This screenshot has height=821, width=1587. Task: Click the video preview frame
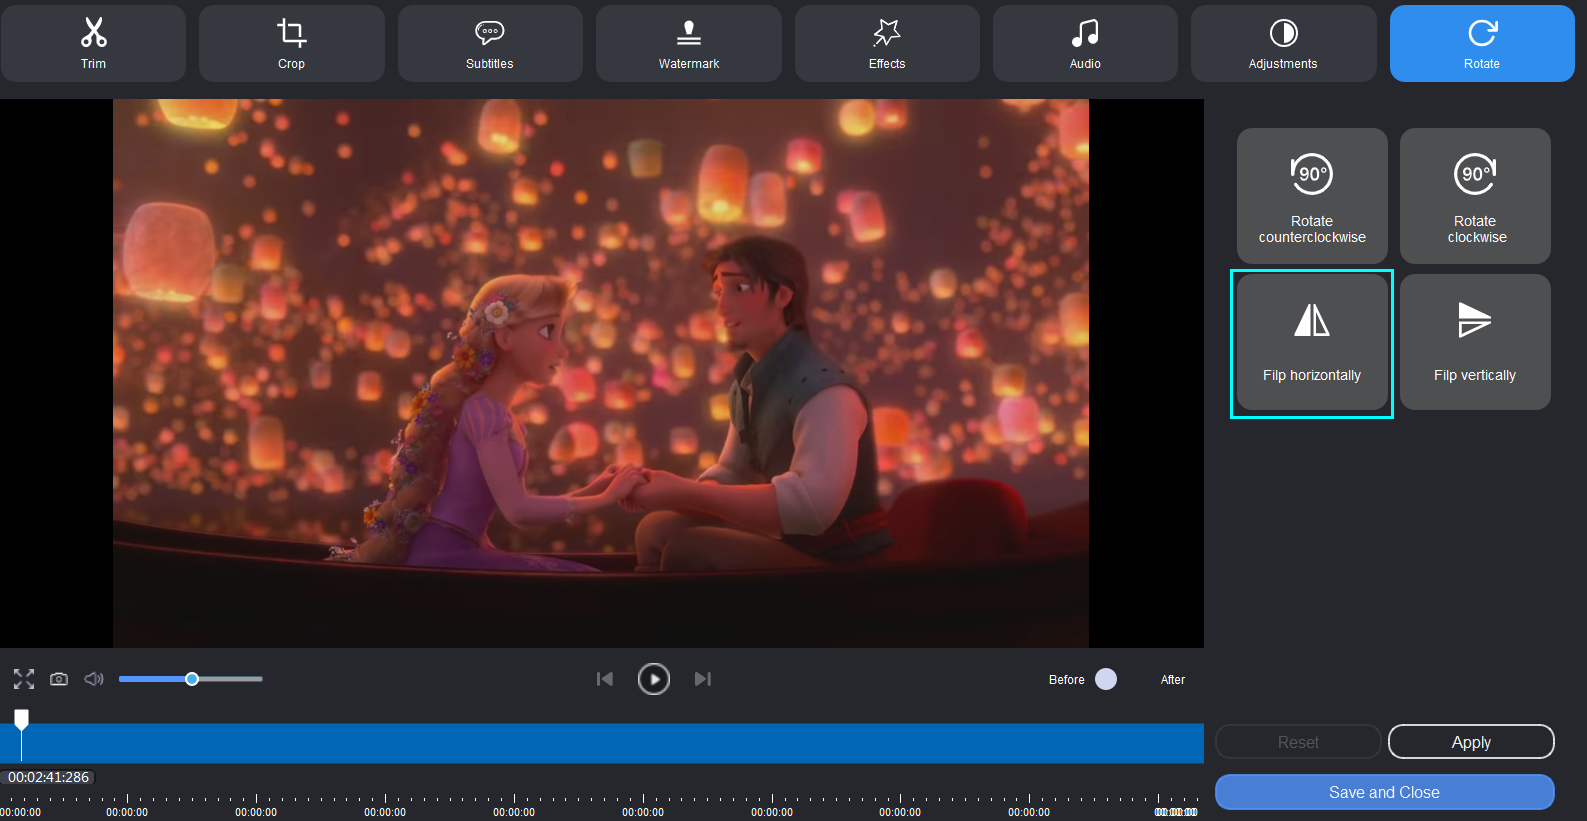coord(601,373)
